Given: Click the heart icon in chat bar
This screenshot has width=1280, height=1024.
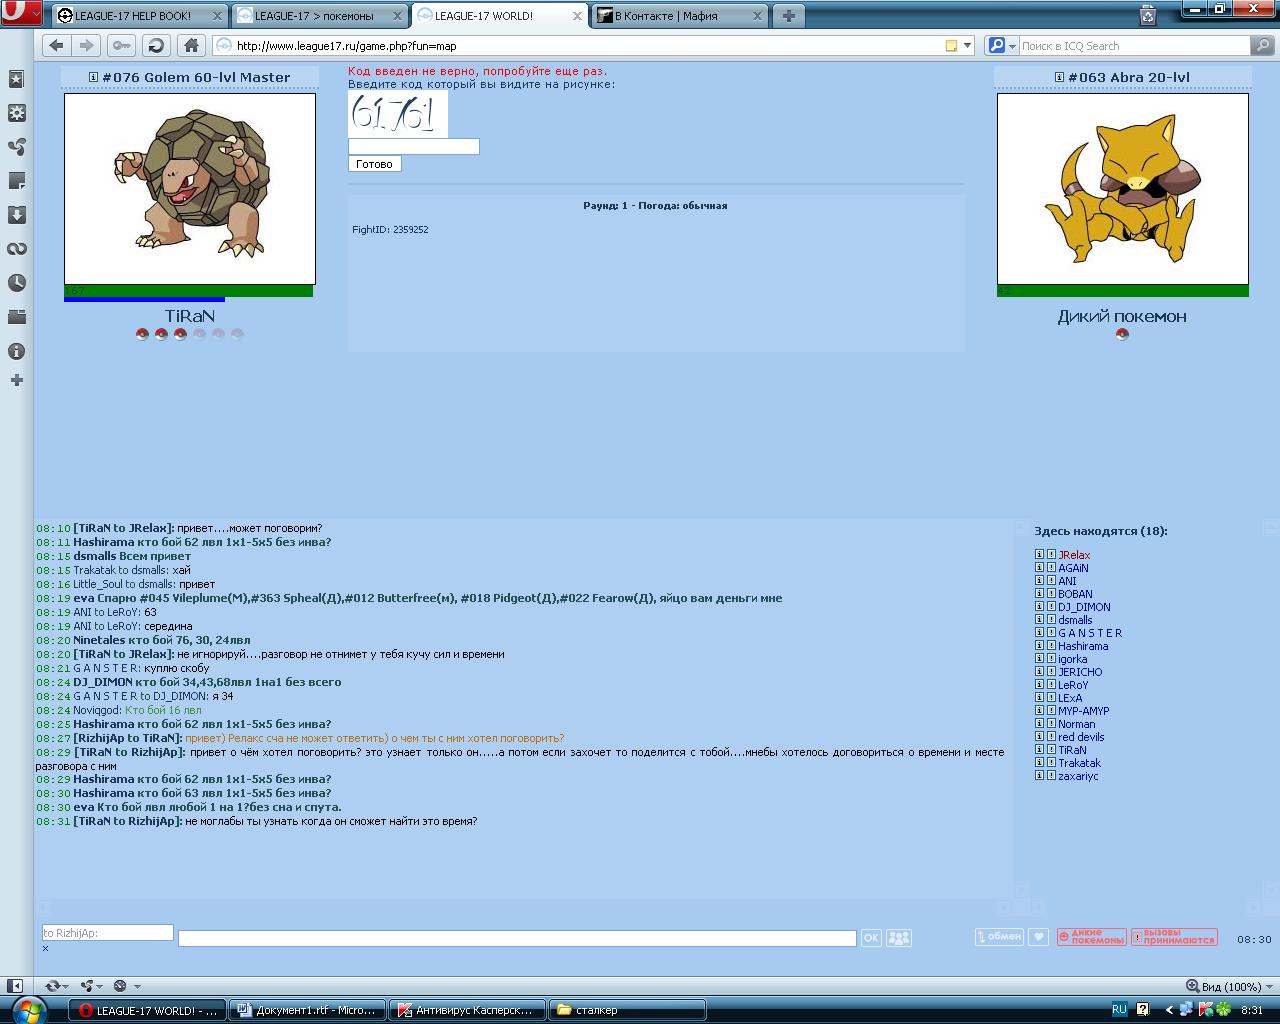Looking at the screenshot, I should coord(1039,937).
